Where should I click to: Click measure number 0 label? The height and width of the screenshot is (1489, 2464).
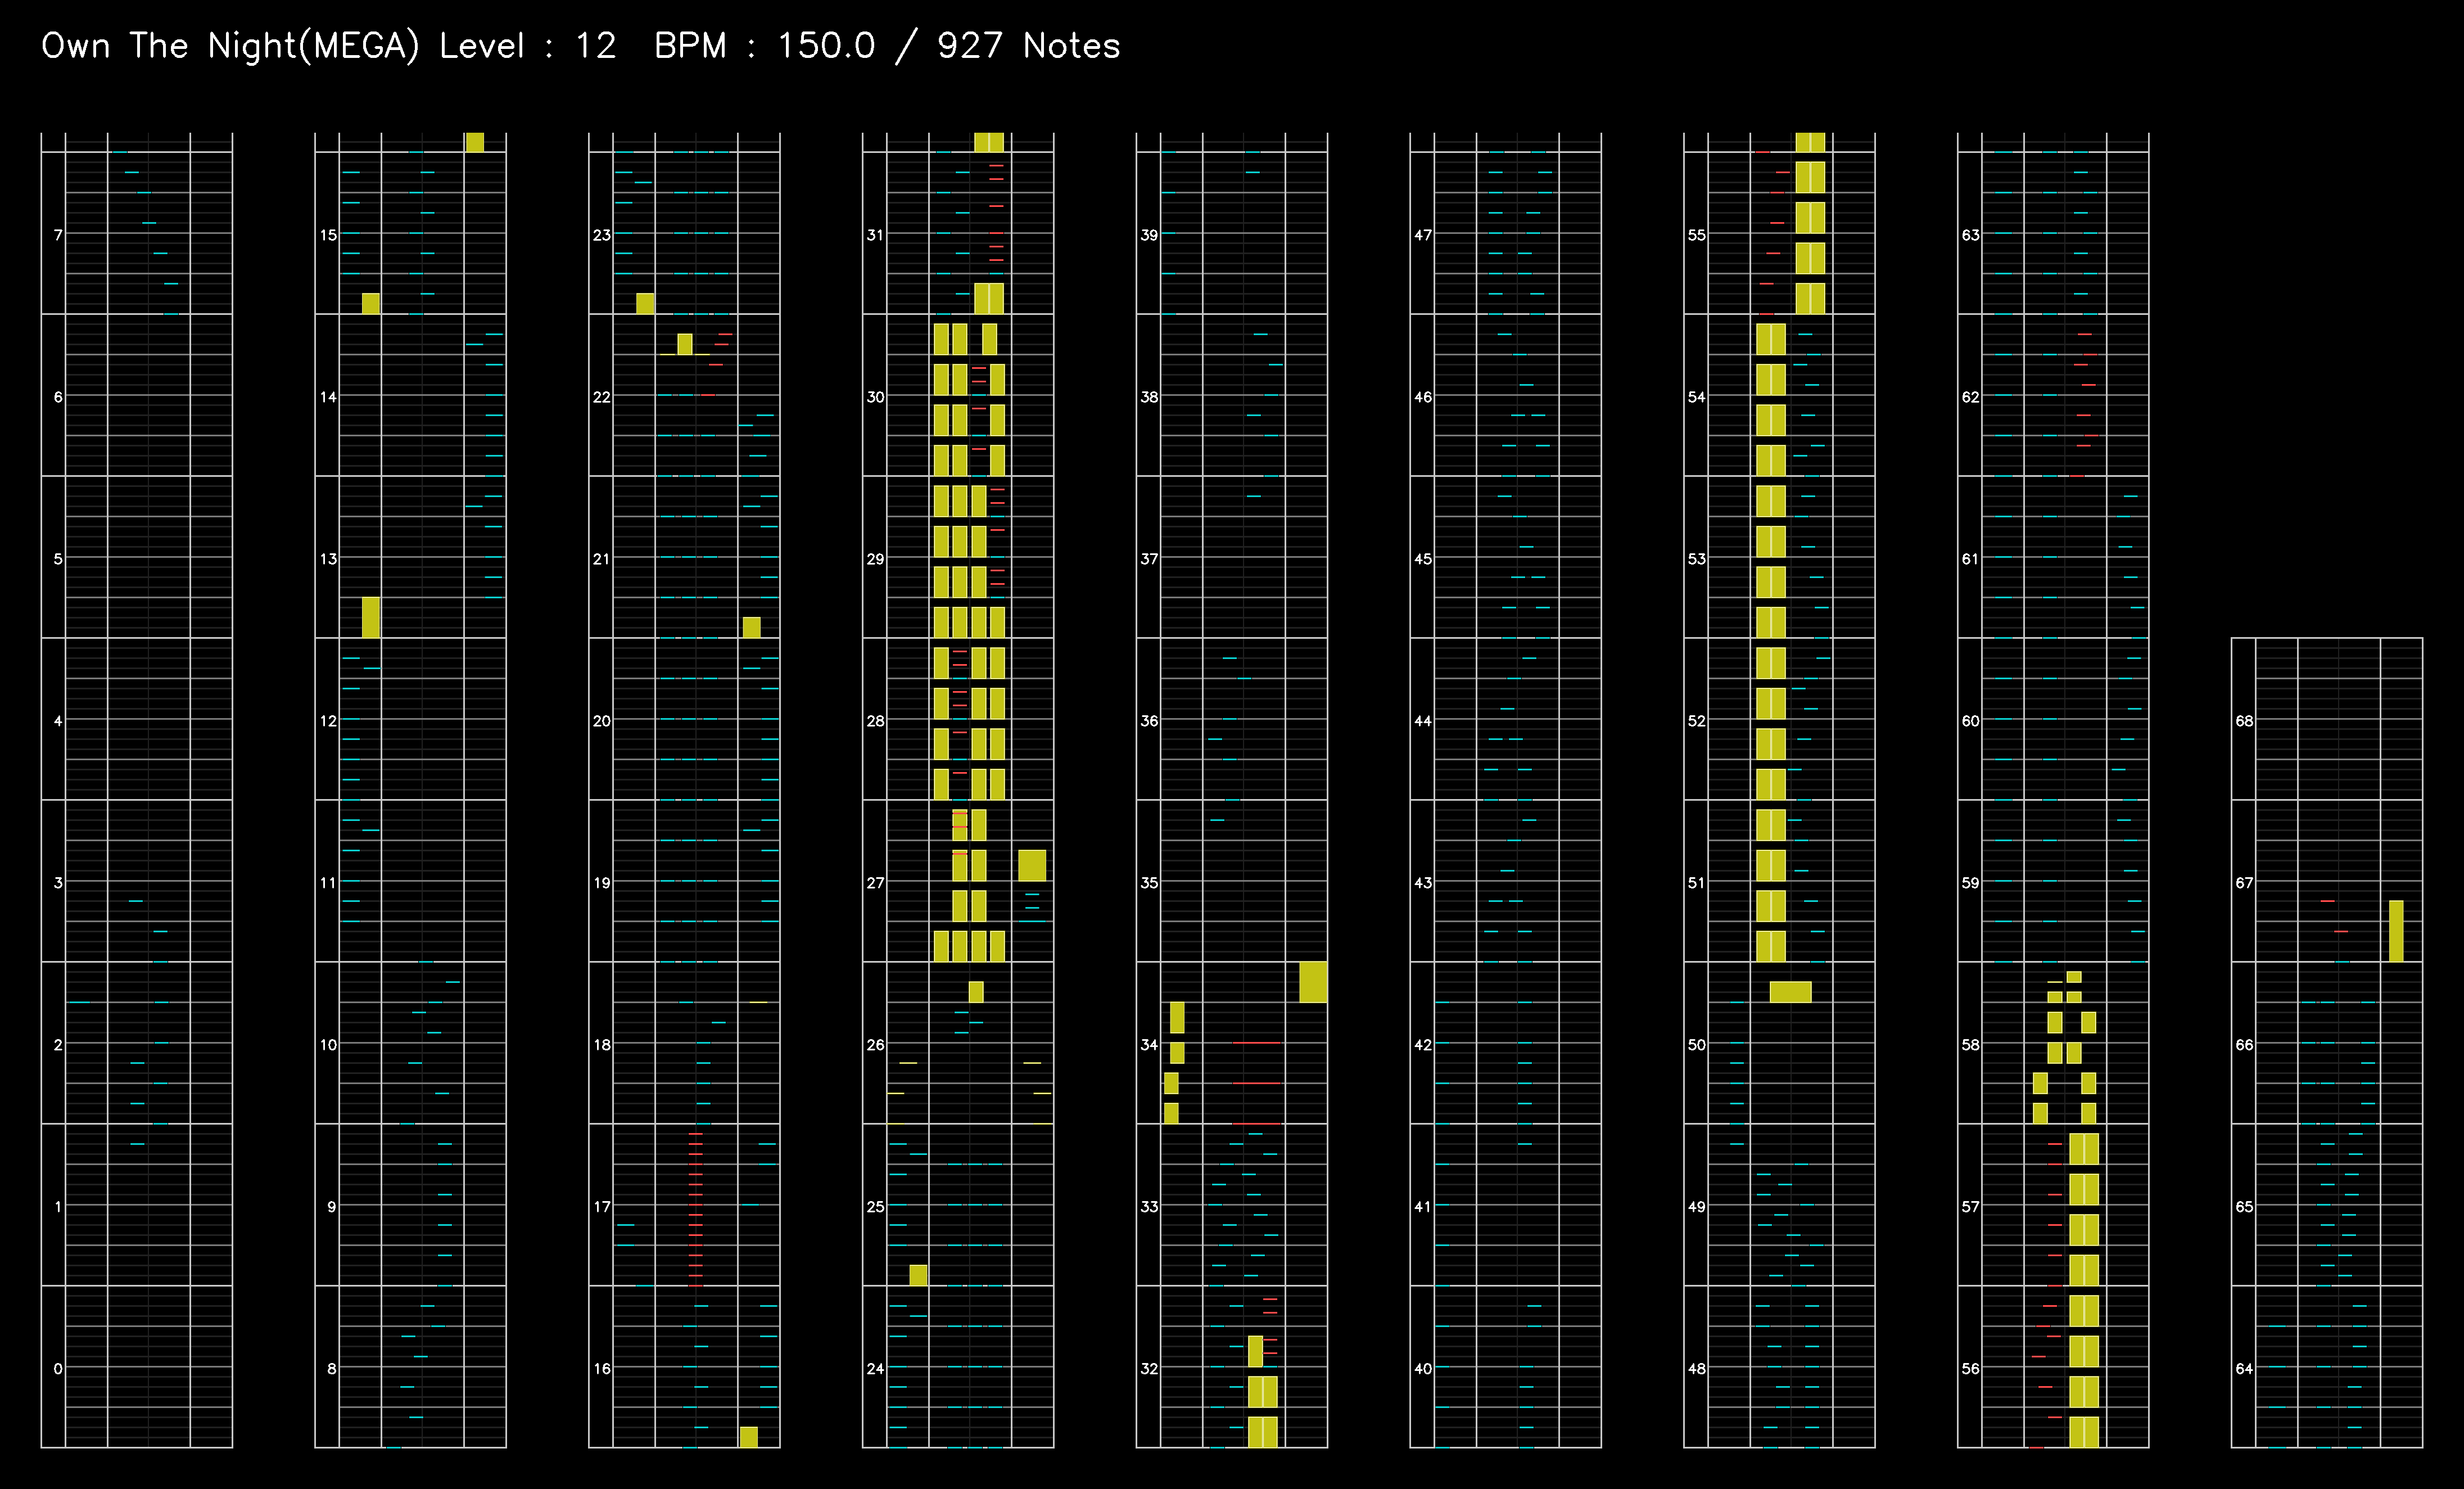58,1368
